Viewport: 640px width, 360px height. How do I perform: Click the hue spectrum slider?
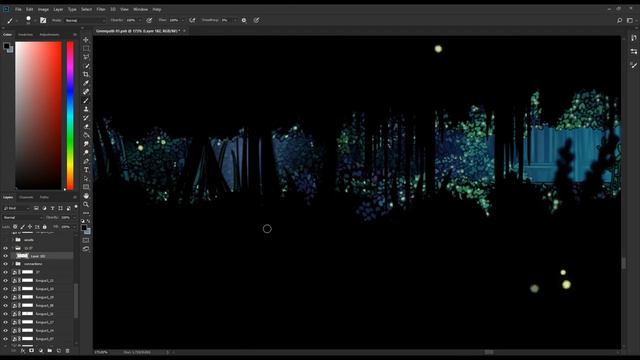70,116
